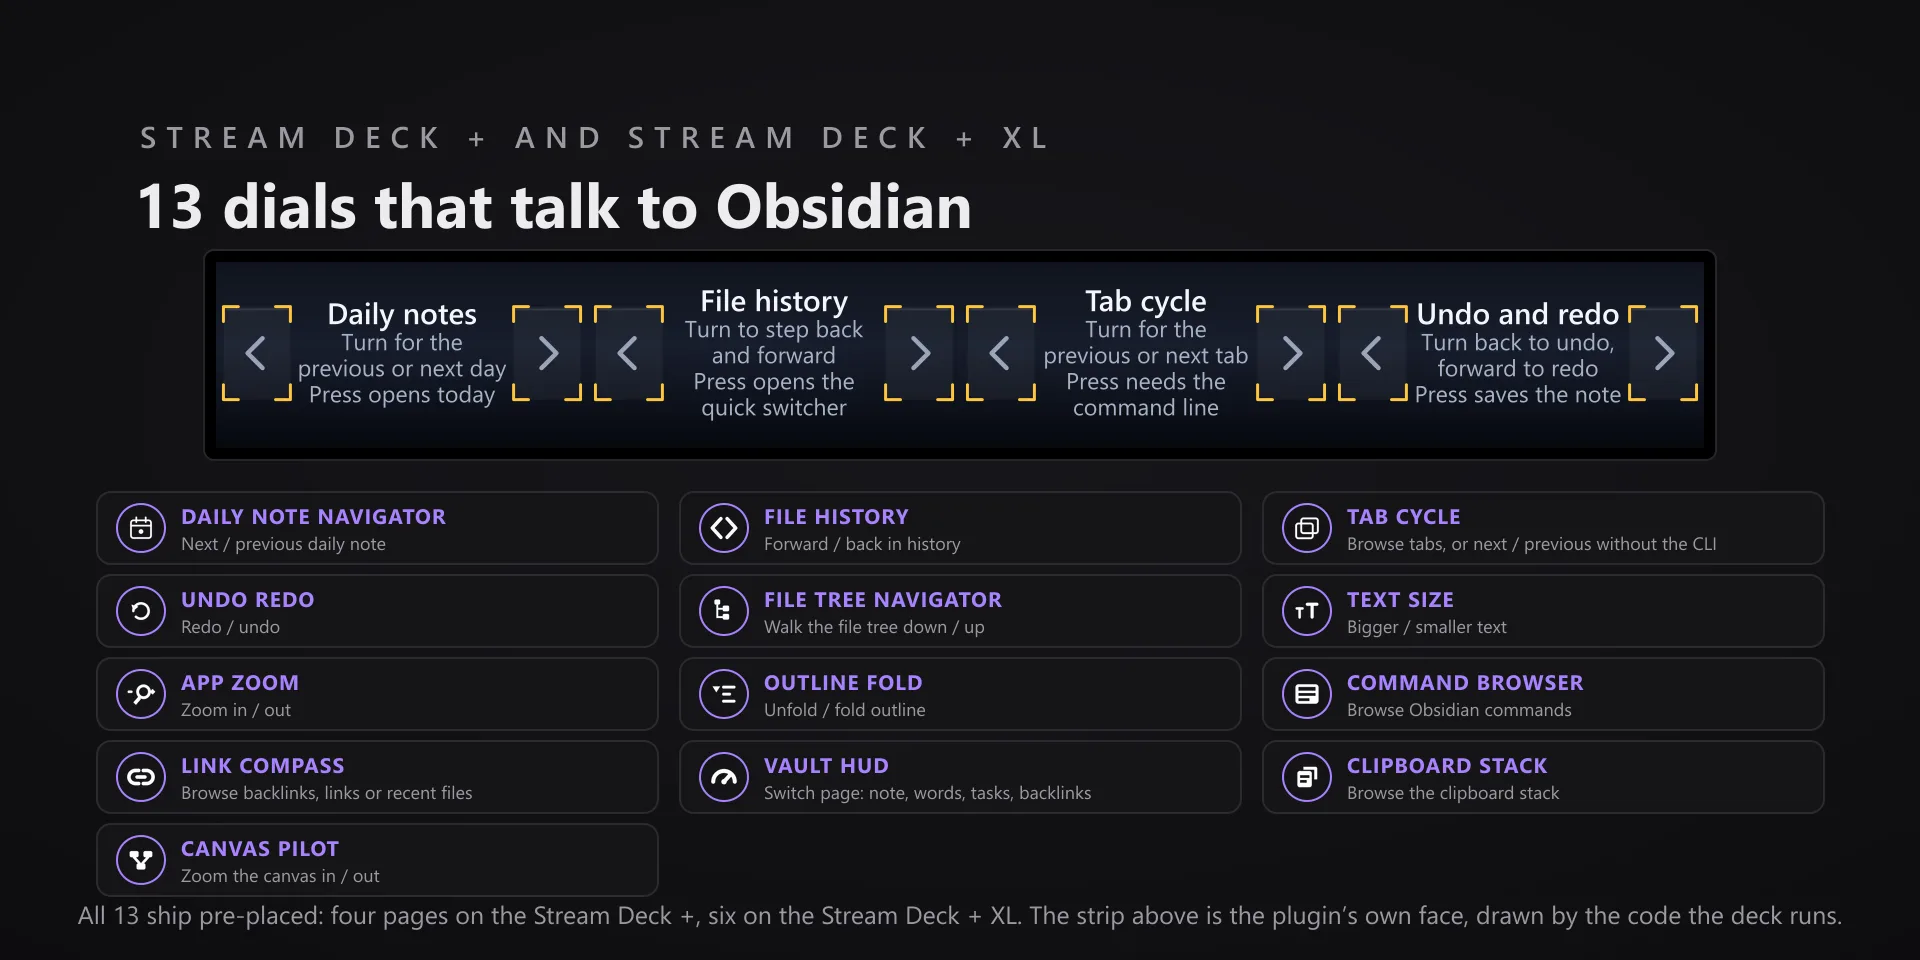Pick the VAULT HUD card title
This screenshot has width=1920, height=960.
click(826, 766)
